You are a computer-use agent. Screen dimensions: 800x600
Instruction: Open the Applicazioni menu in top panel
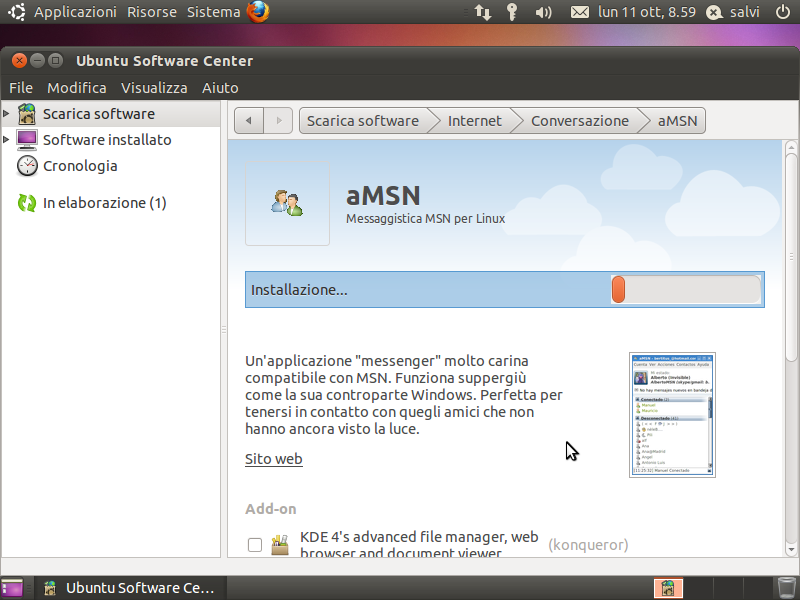point(75,12)
